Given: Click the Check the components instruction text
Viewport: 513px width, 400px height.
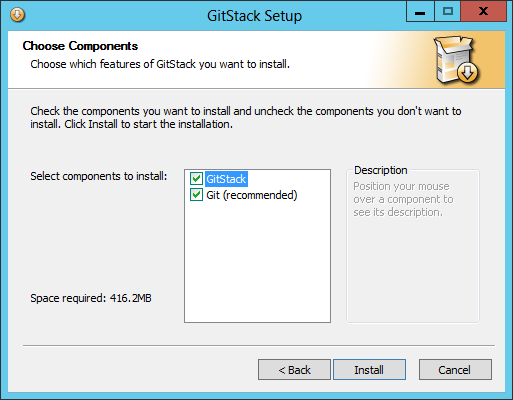Looking at the screenshot, I should (x=246, y=117).
